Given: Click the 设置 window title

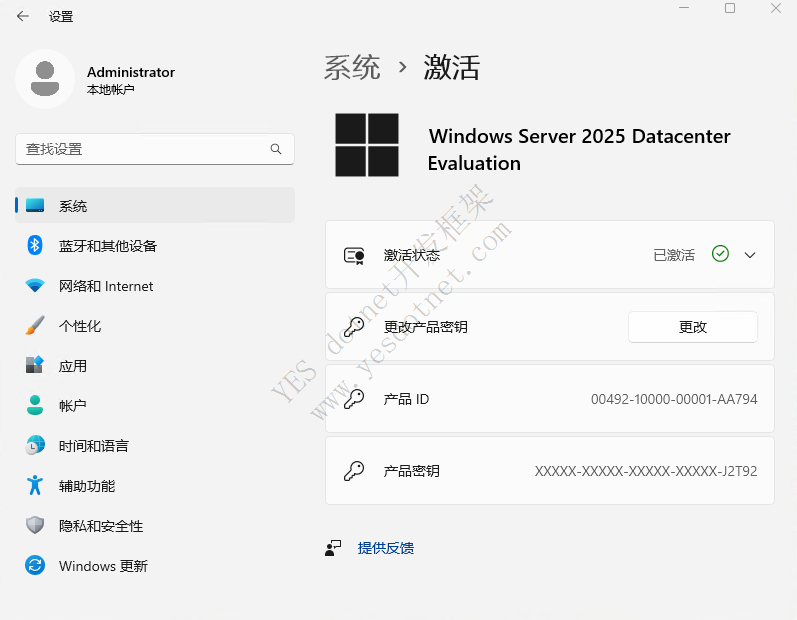Looking at the screenshot, I should (x=61, y=17).
